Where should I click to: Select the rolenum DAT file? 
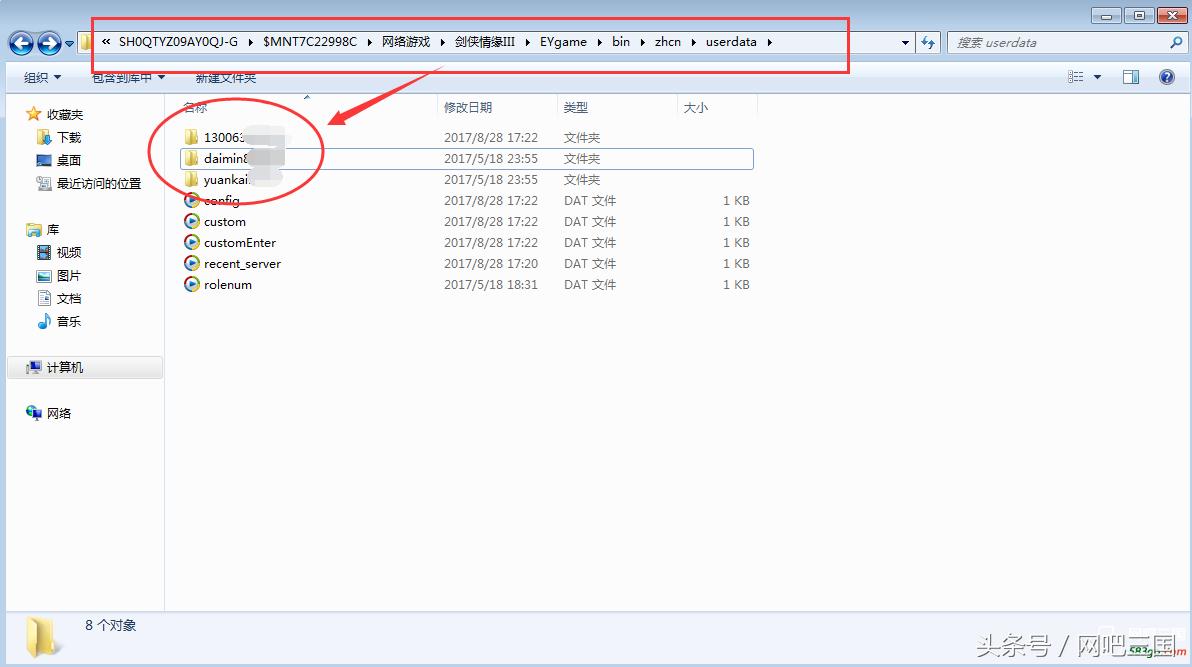point(228,285)
